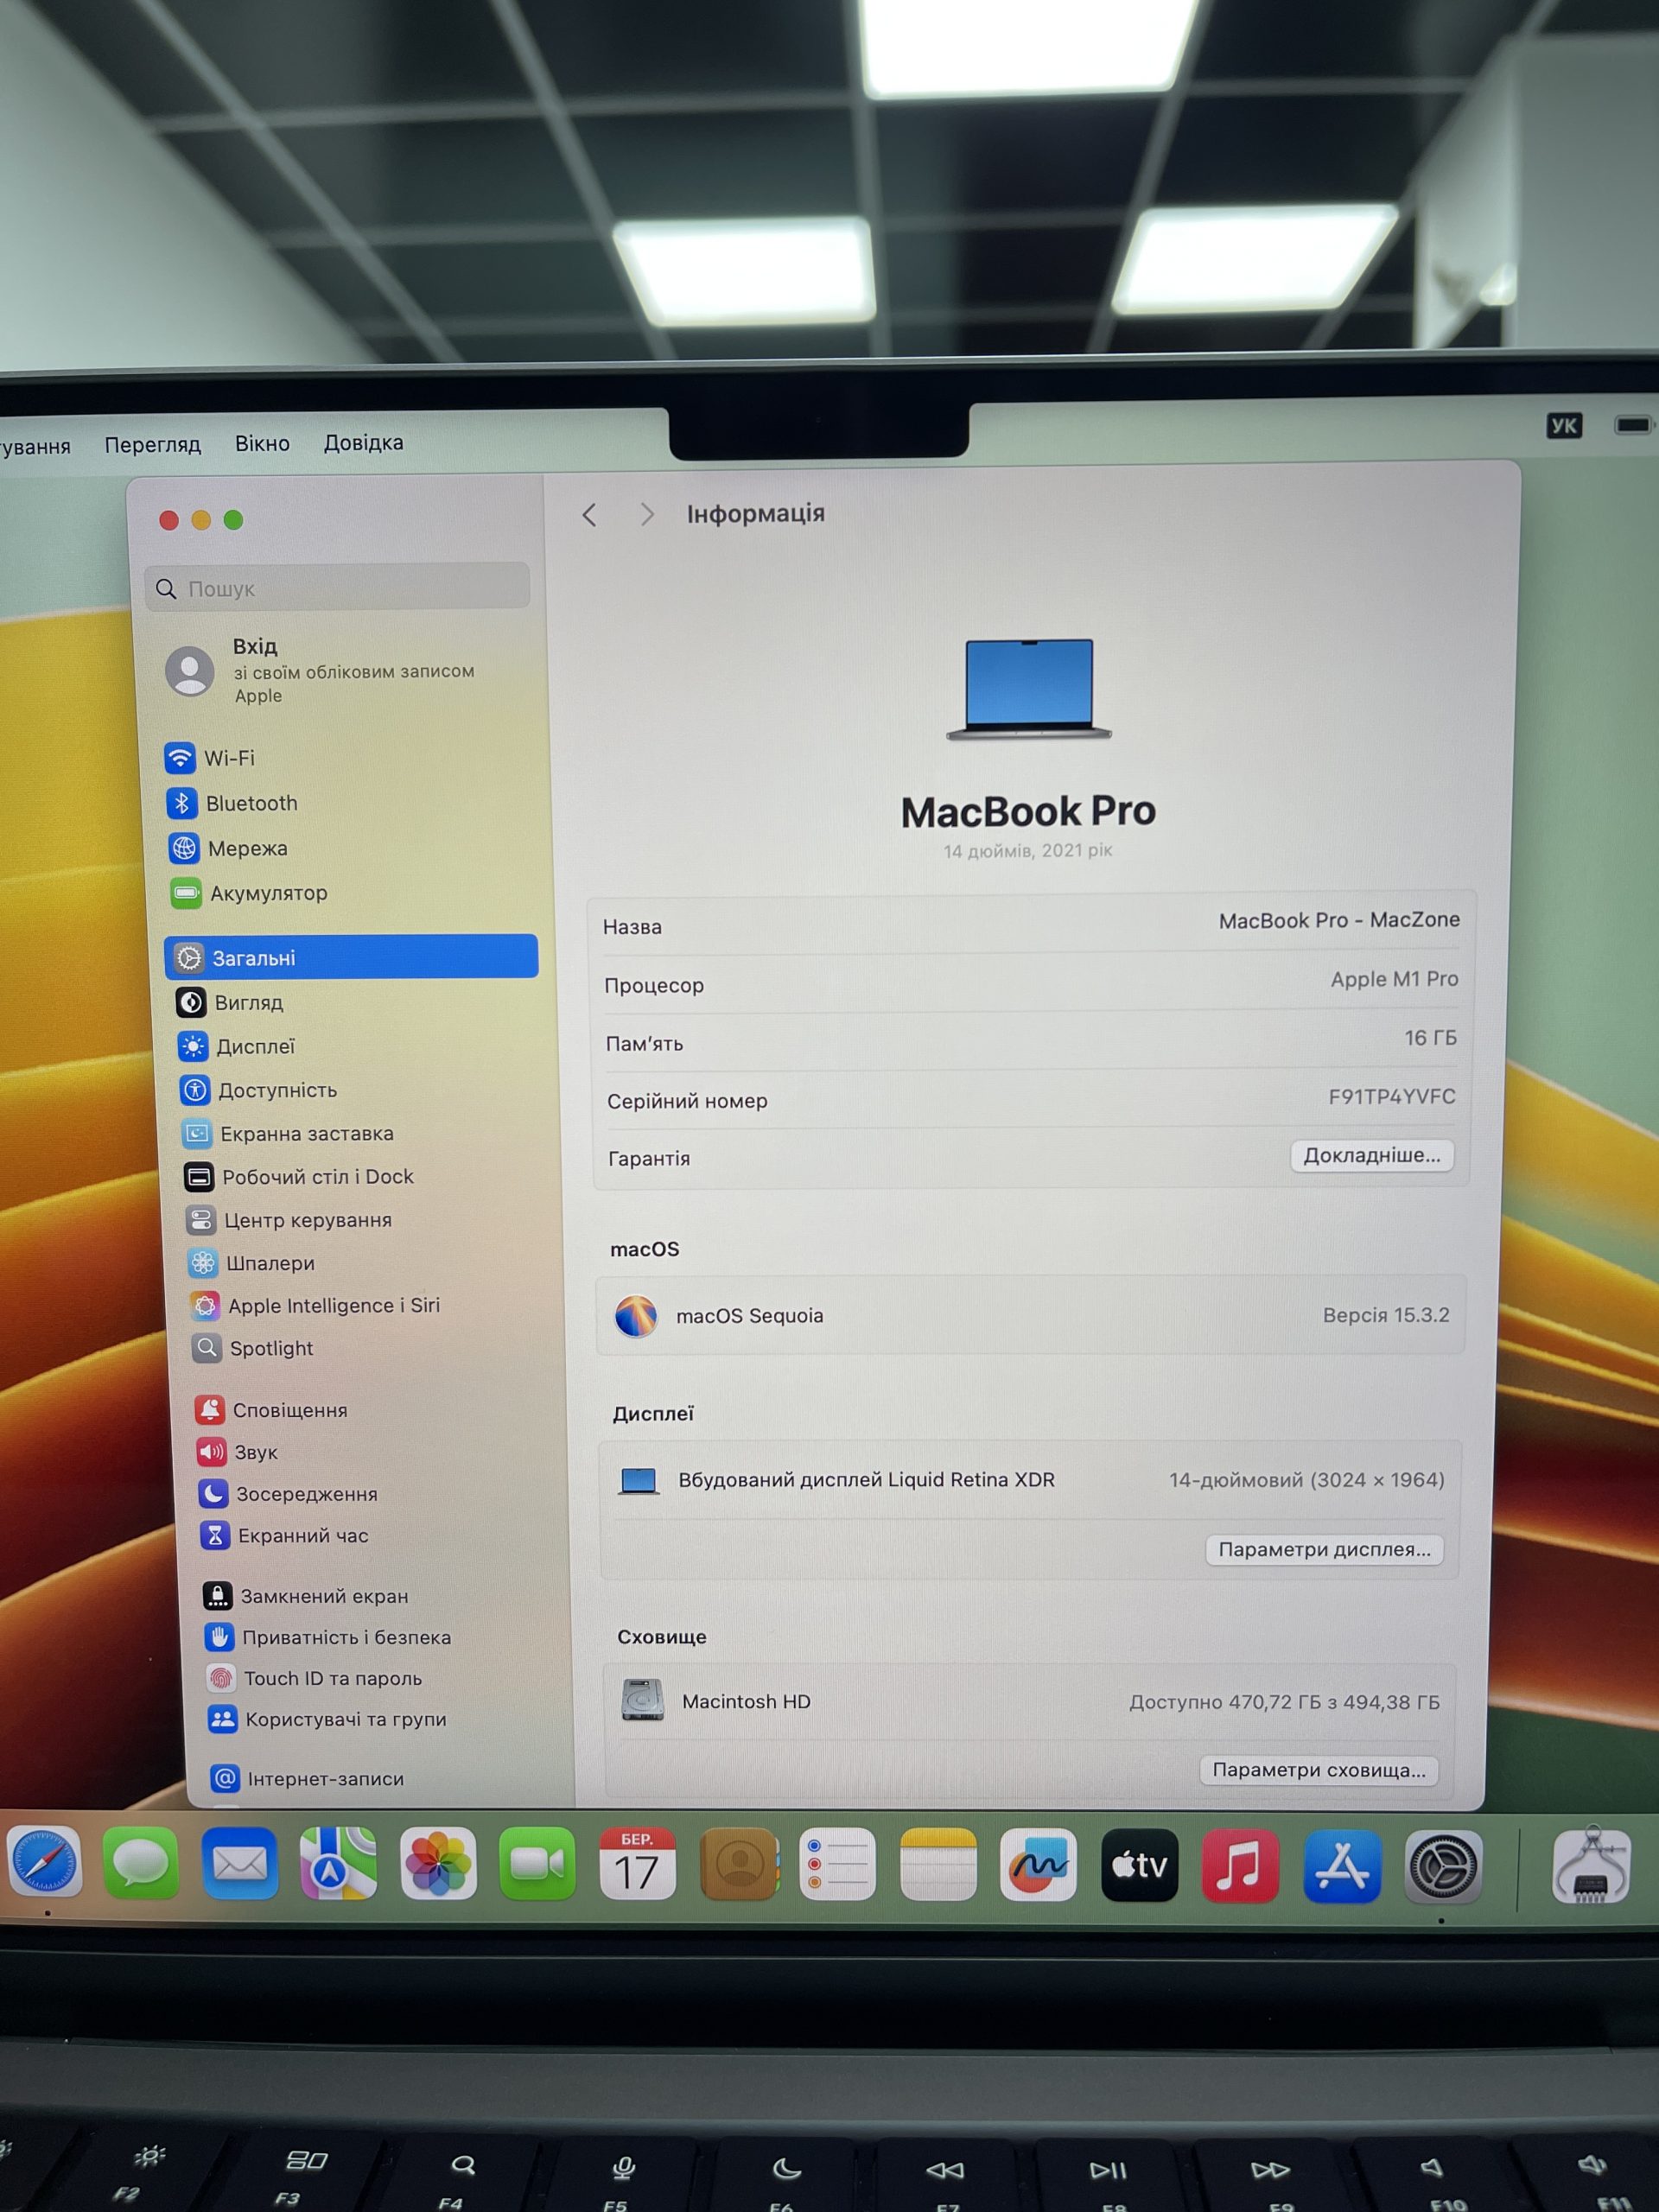Viewport: 1659px width, 2212px height.
Task: Click System Settings icon in Dock
Action: (1443, 1867)
